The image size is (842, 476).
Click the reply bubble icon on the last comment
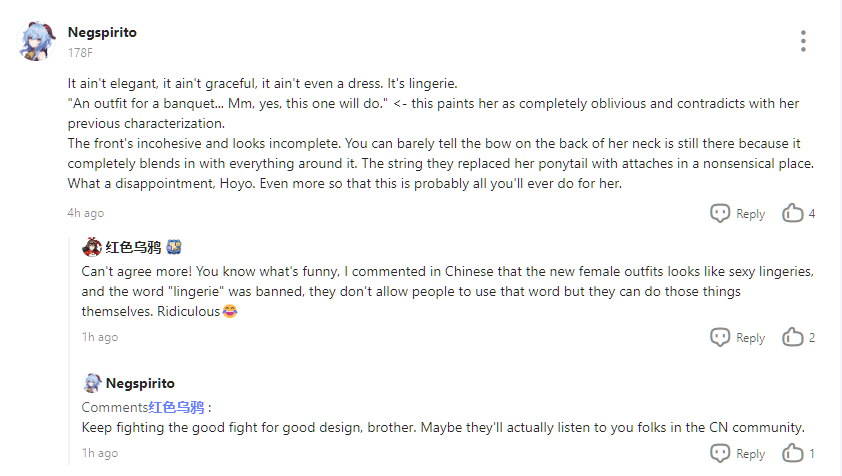pyautogui.click(x=720, y=453)
